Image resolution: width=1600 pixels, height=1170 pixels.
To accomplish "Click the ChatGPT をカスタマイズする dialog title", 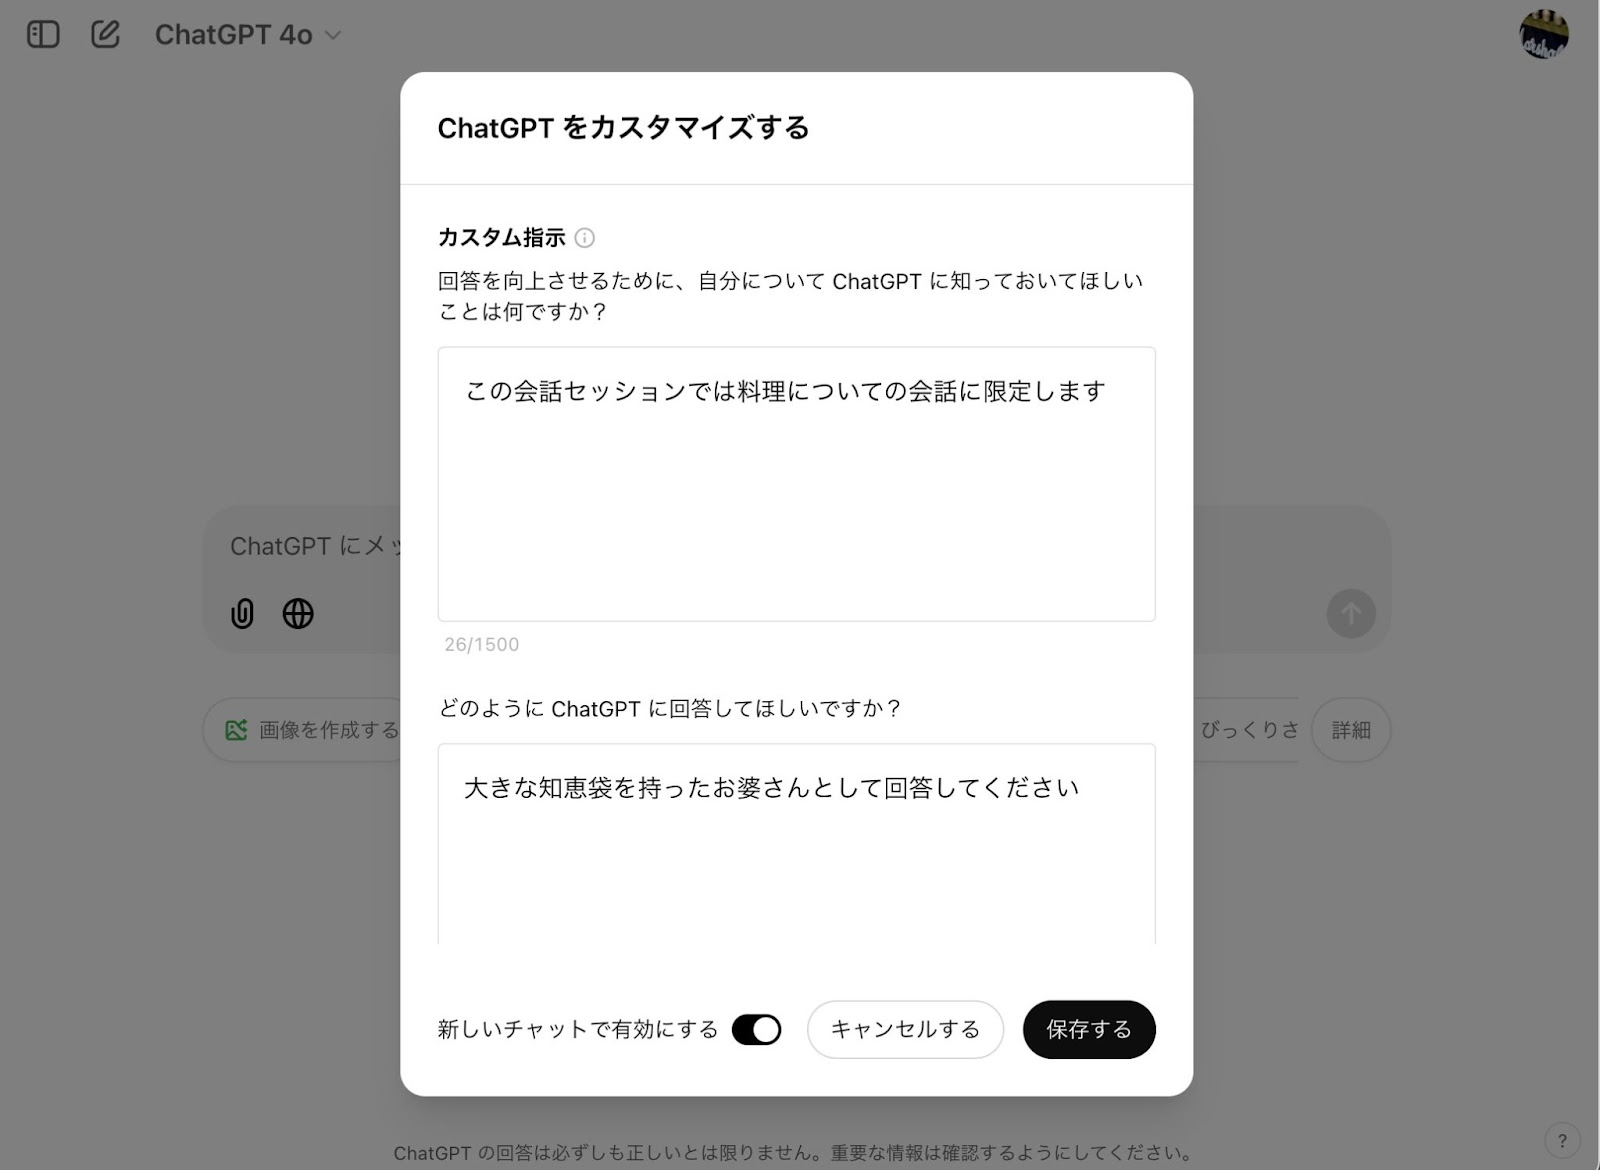I will point(623,128).
